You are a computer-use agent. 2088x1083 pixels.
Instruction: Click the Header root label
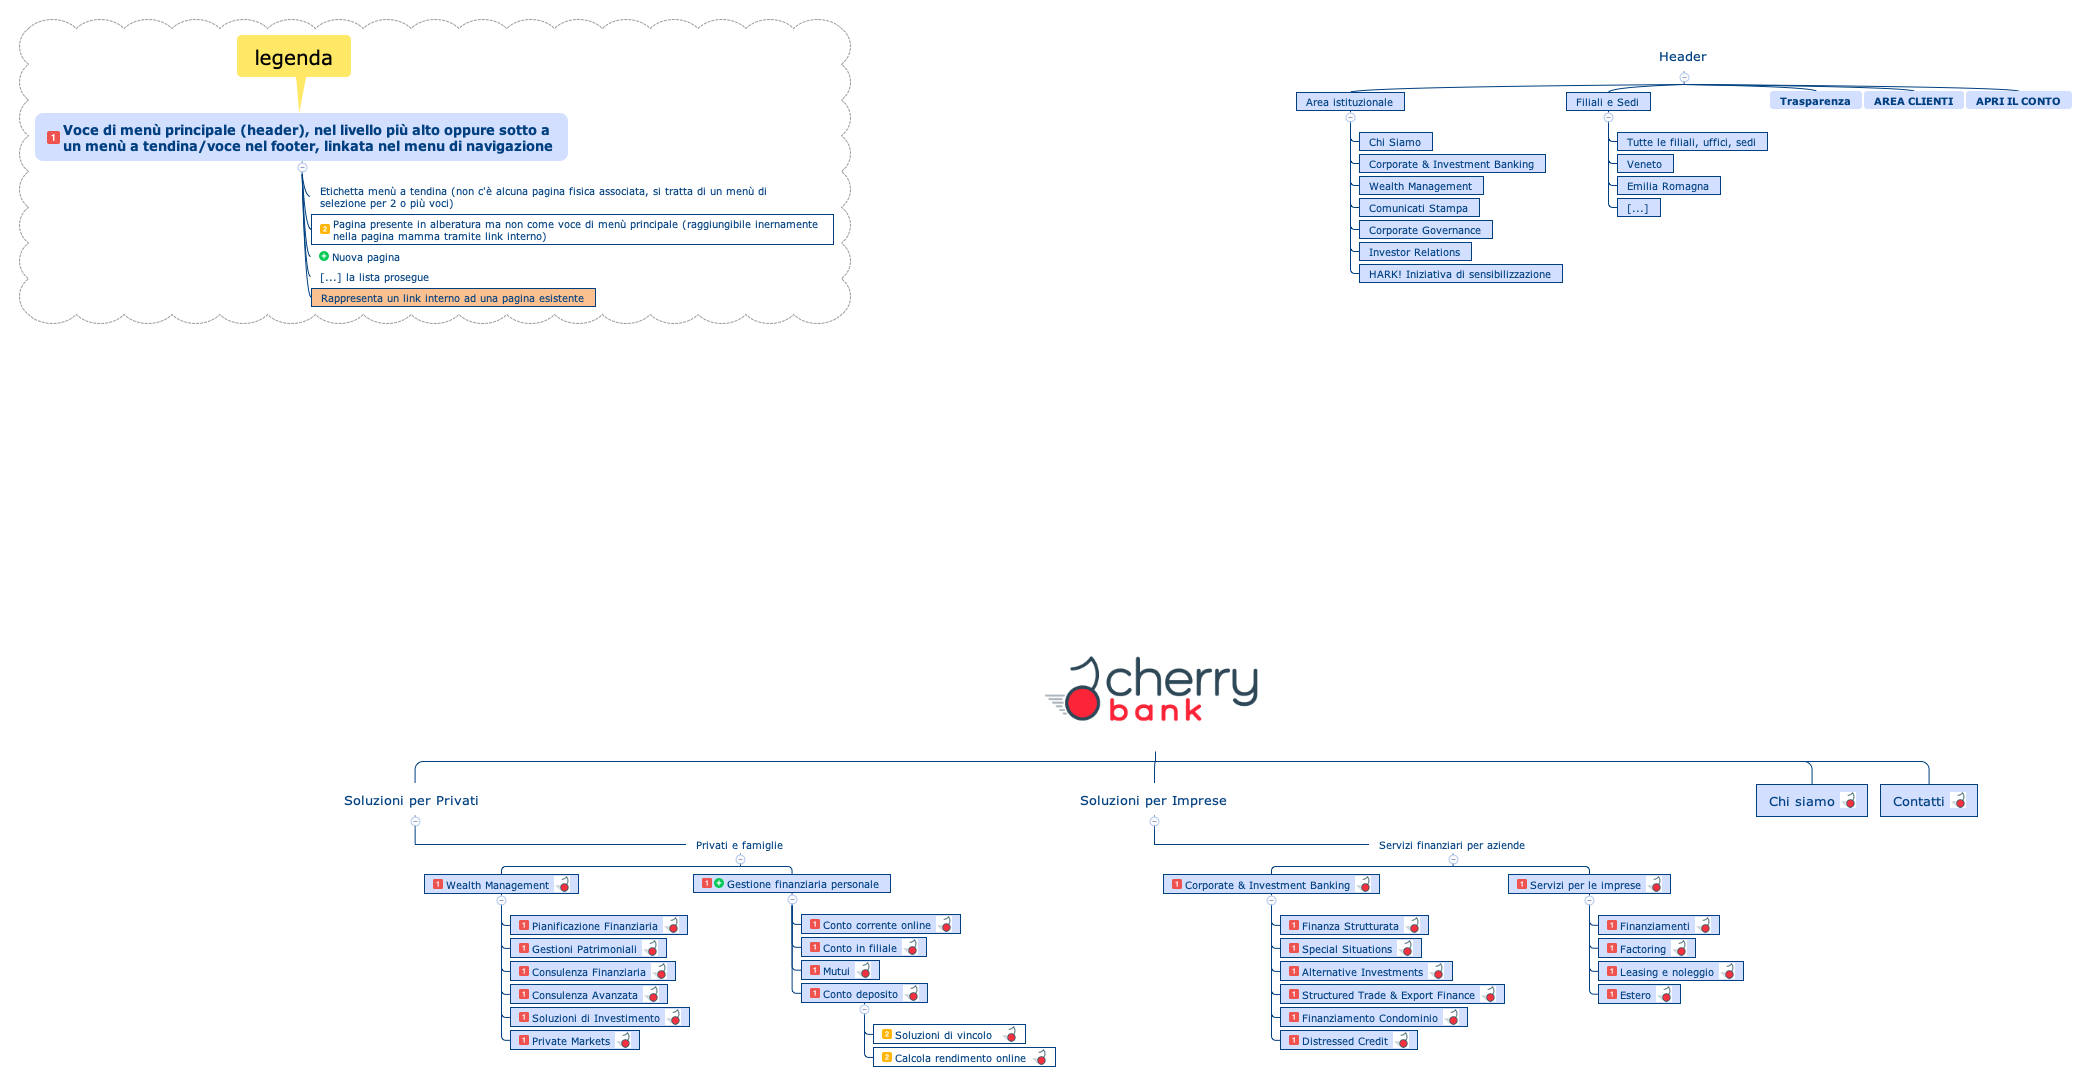coord(1683,57)
